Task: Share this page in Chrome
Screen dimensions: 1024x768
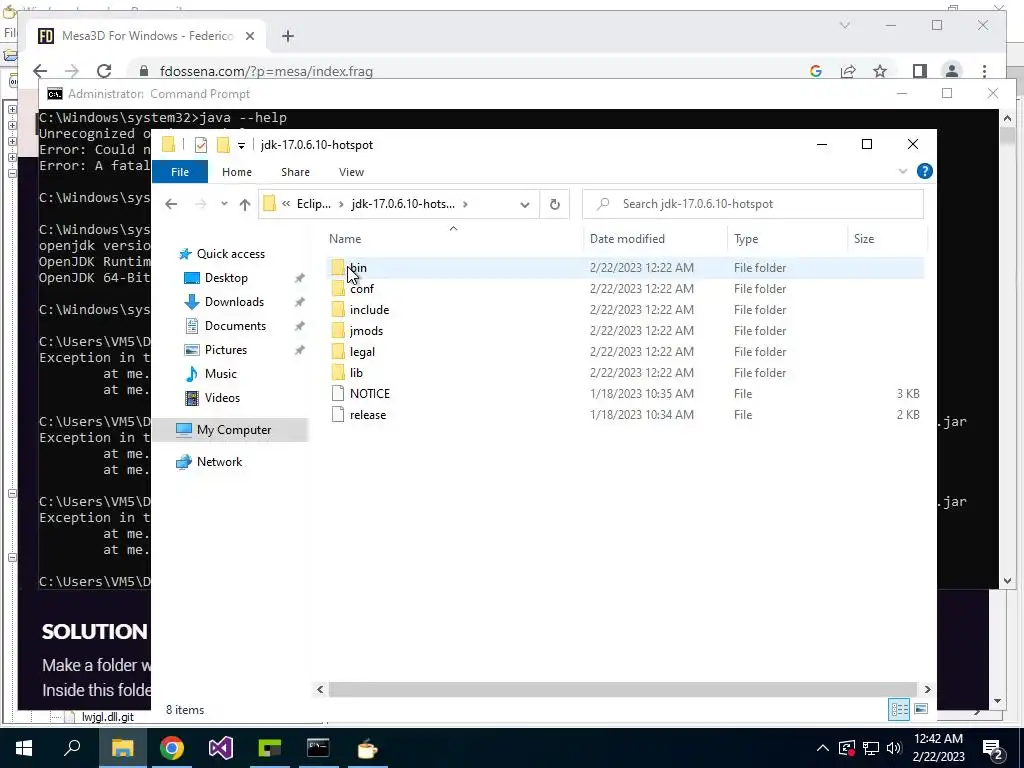Action: pyautogui.click(x=848, y=71)
